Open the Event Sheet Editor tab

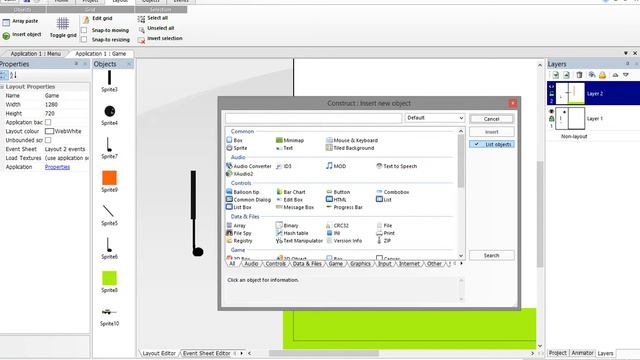207,353
